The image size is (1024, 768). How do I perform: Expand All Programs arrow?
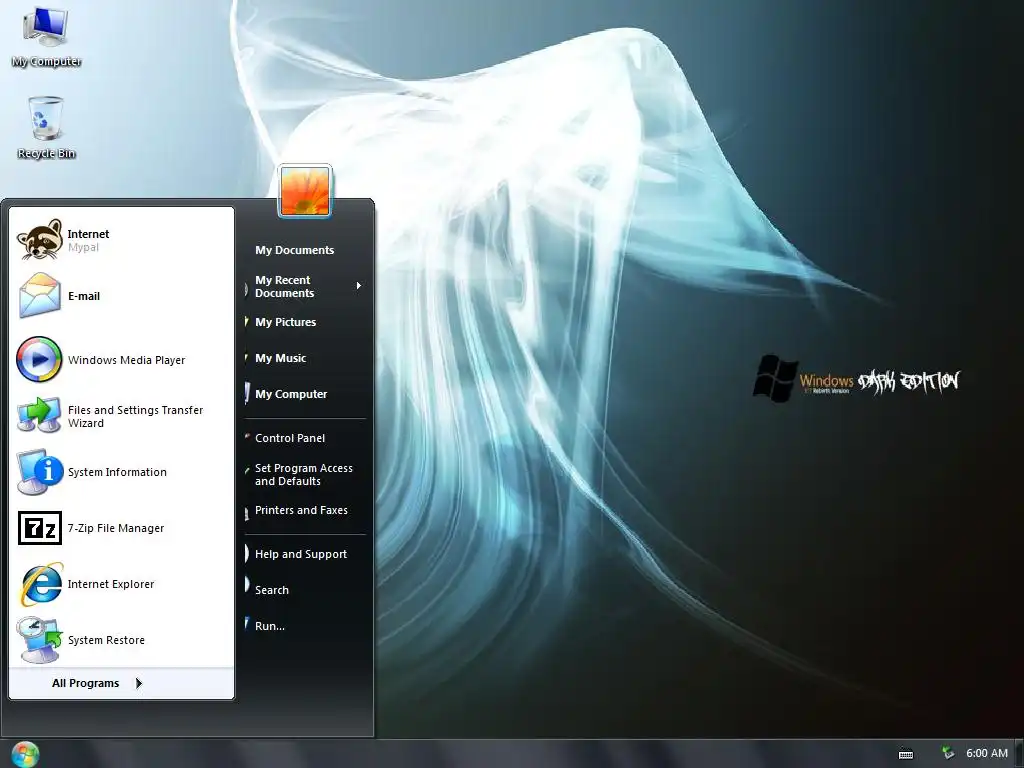138,683
